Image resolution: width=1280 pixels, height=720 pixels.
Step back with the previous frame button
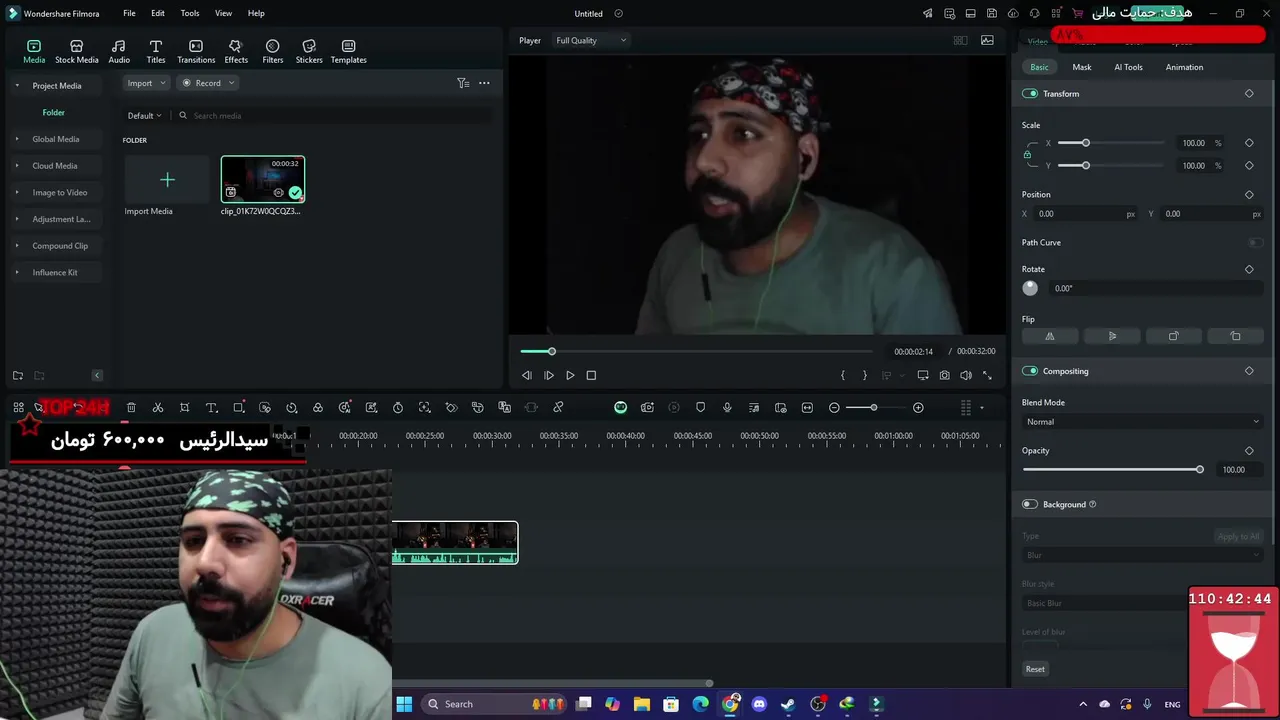(527, 376)
